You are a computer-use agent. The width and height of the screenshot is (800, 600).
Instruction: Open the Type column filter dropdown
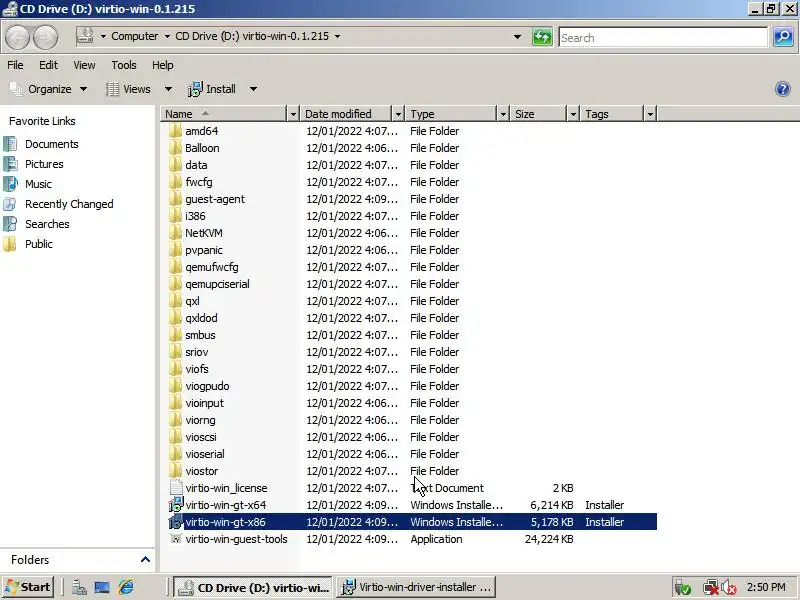[503, 114]
